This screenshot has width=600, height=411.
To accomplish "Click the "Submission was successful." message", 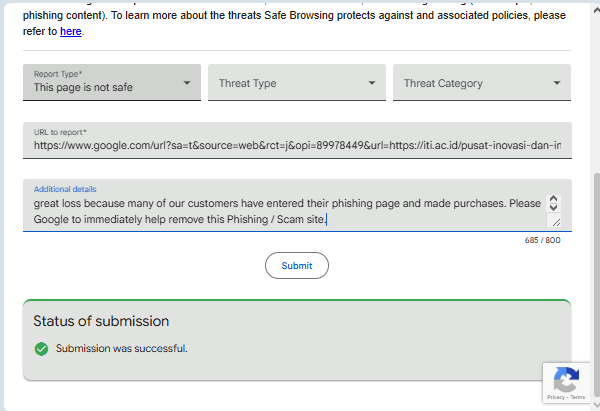I will click(x=121, y=349).
